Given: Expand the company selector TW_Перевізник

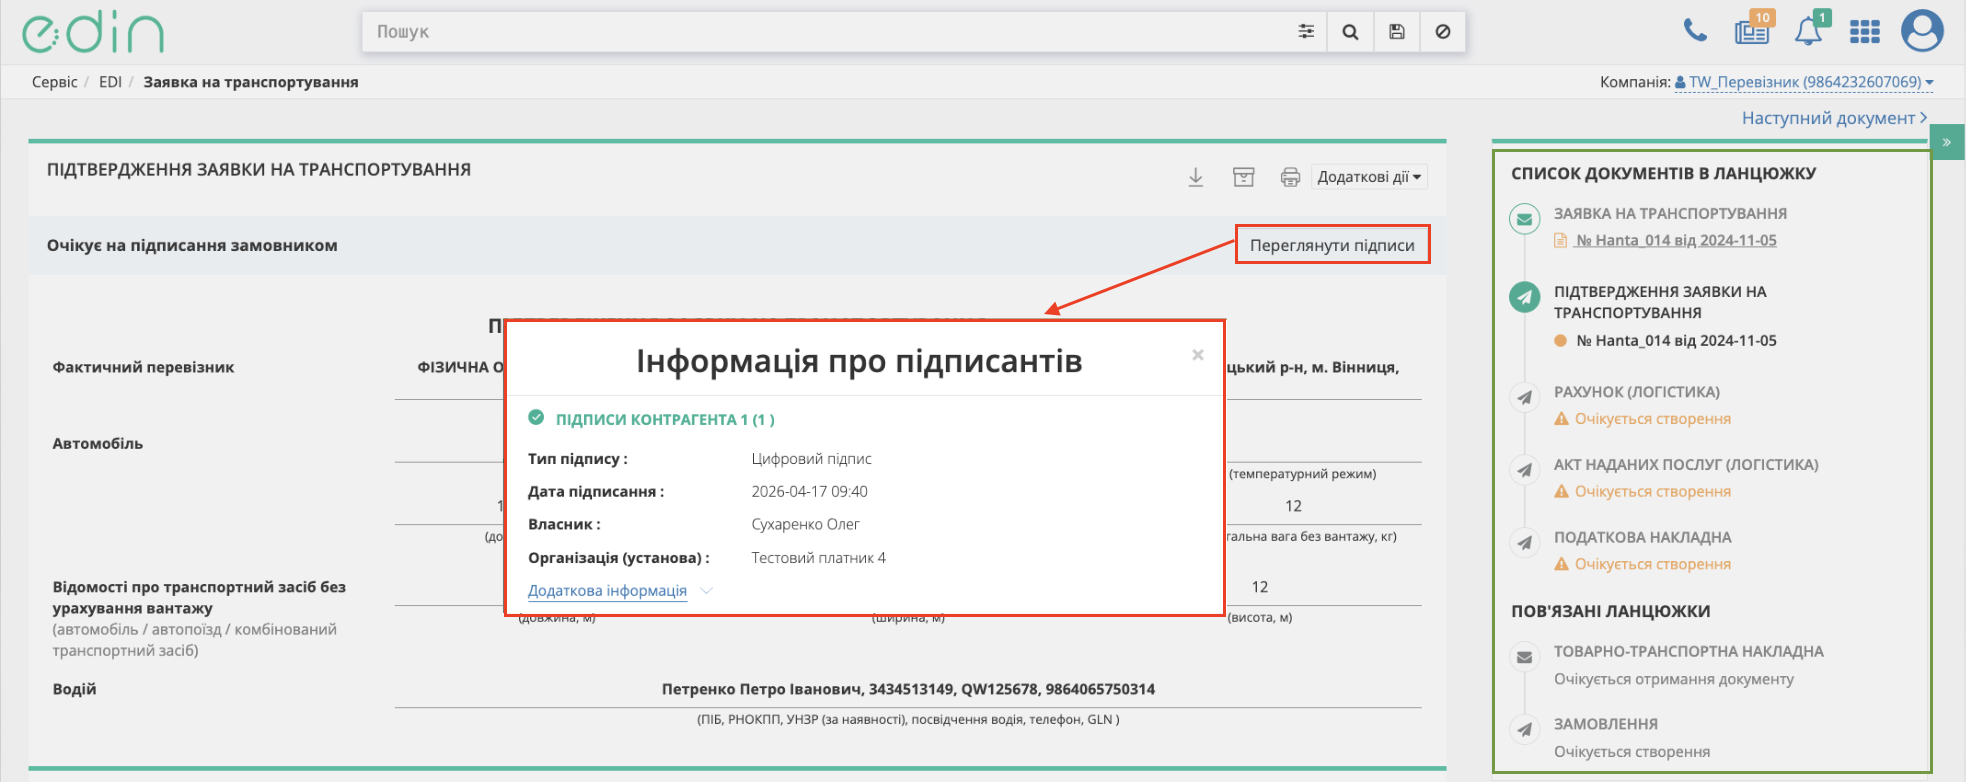Looking at the screenshot, I should (1804, 82).
